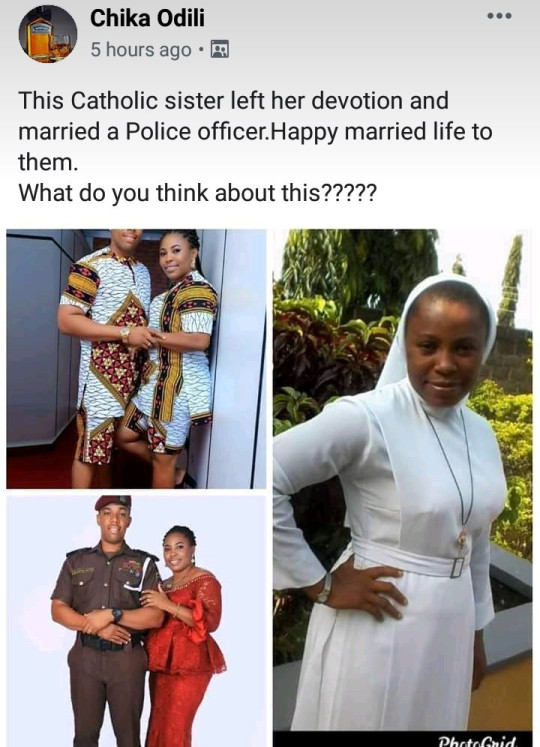Open photo of officer with woman in red
This screenshot has height=747, width=540.
pos(136,621)
